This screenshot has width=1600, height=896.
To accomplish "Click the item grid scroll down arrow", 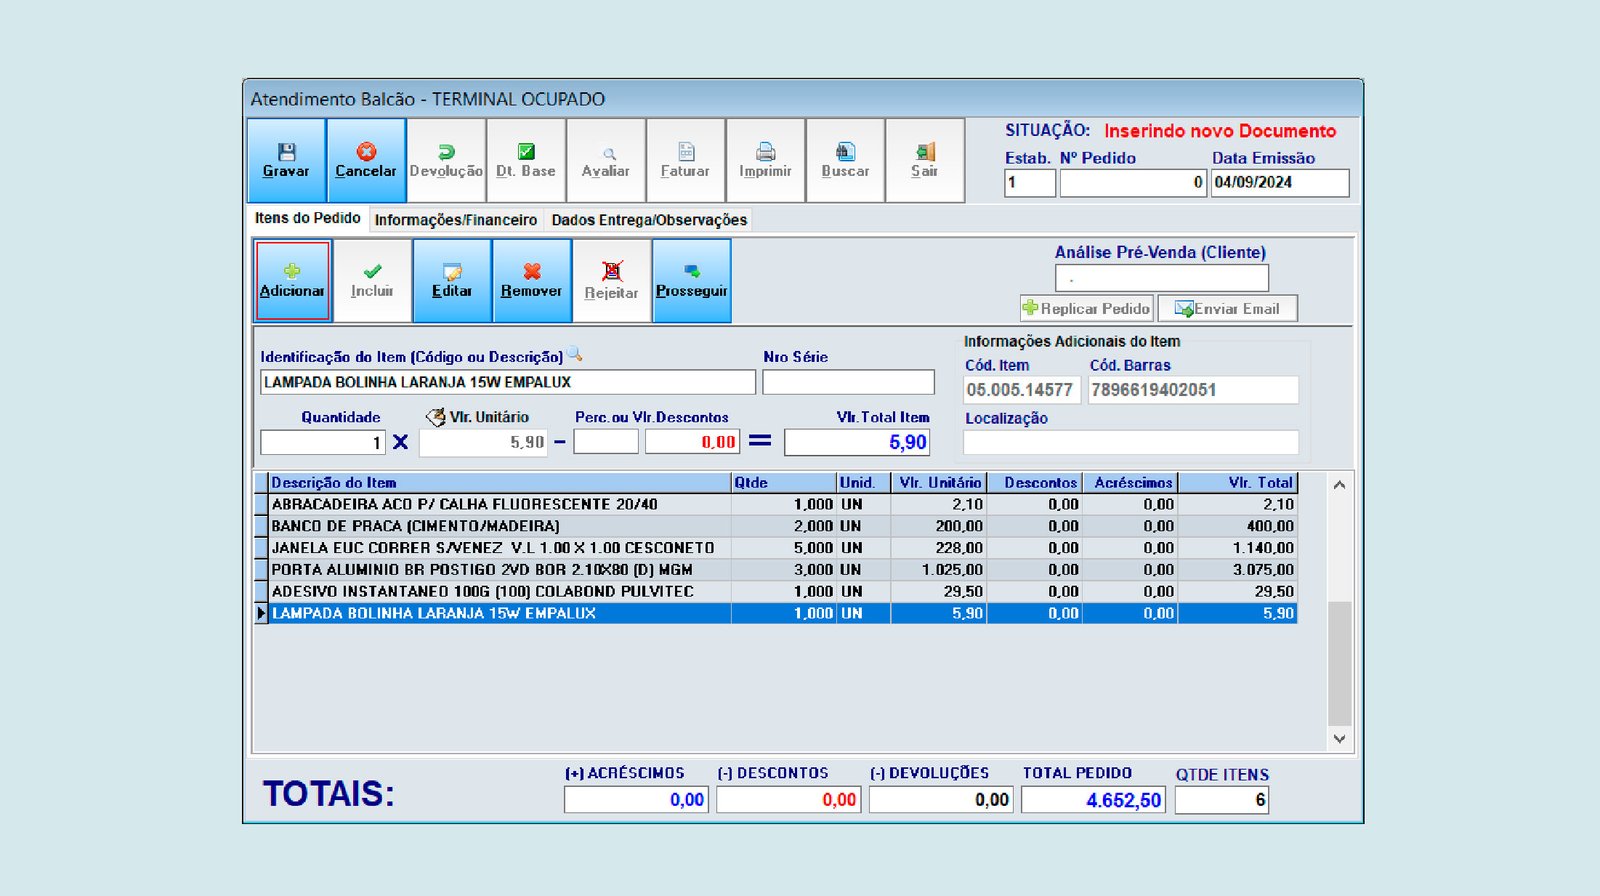I will tap(1339, 739).
